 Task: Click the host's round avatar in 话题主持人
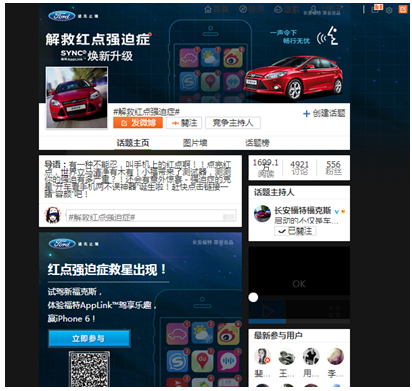pos(262,214)
